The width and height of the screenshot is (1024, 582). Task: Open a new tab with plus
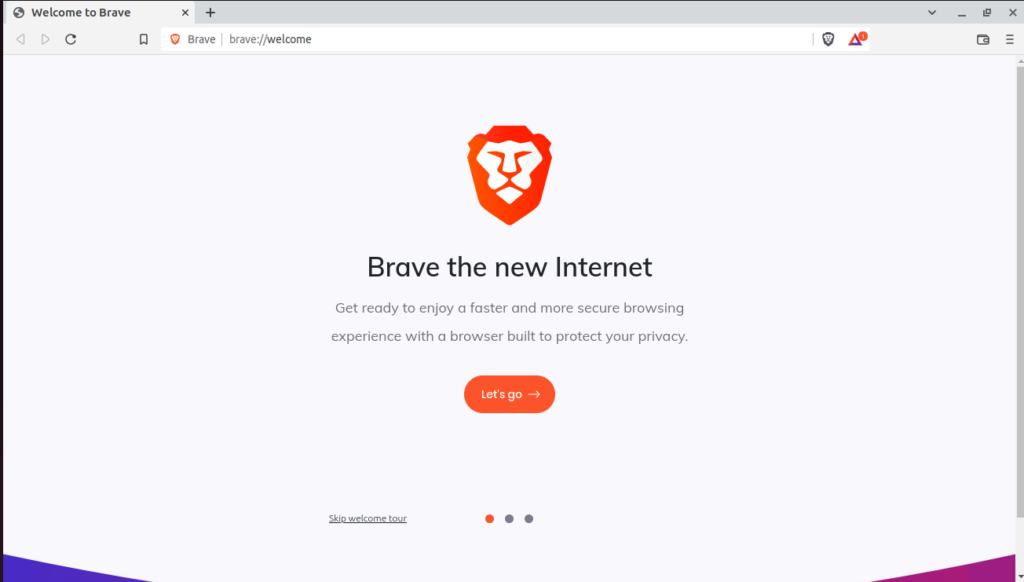pos(210,12)
